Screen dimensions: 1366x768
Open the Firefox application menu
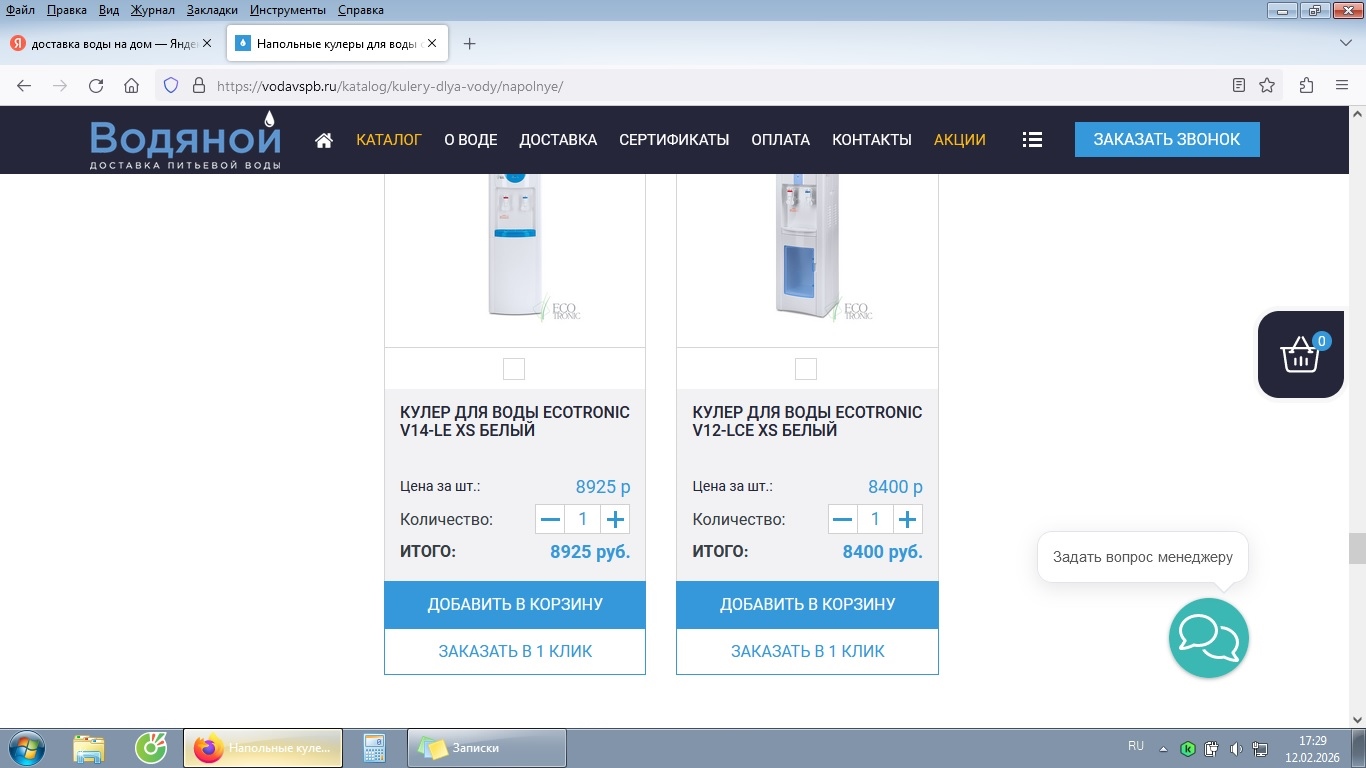point(1342,86)
